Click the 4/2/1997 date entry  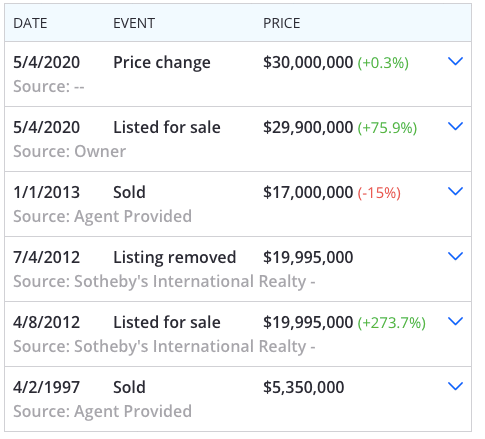[x=47, y=387]
